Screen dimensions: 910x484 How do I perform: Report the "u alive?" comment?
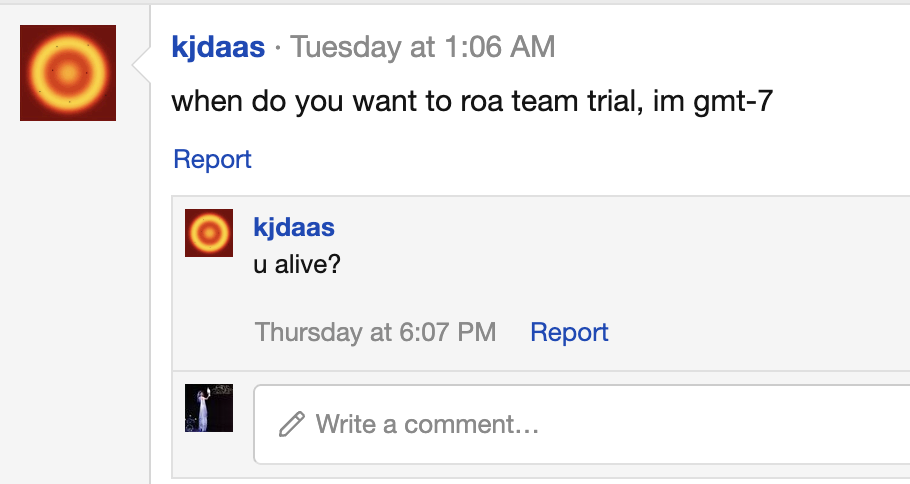[x=569, y=332]
